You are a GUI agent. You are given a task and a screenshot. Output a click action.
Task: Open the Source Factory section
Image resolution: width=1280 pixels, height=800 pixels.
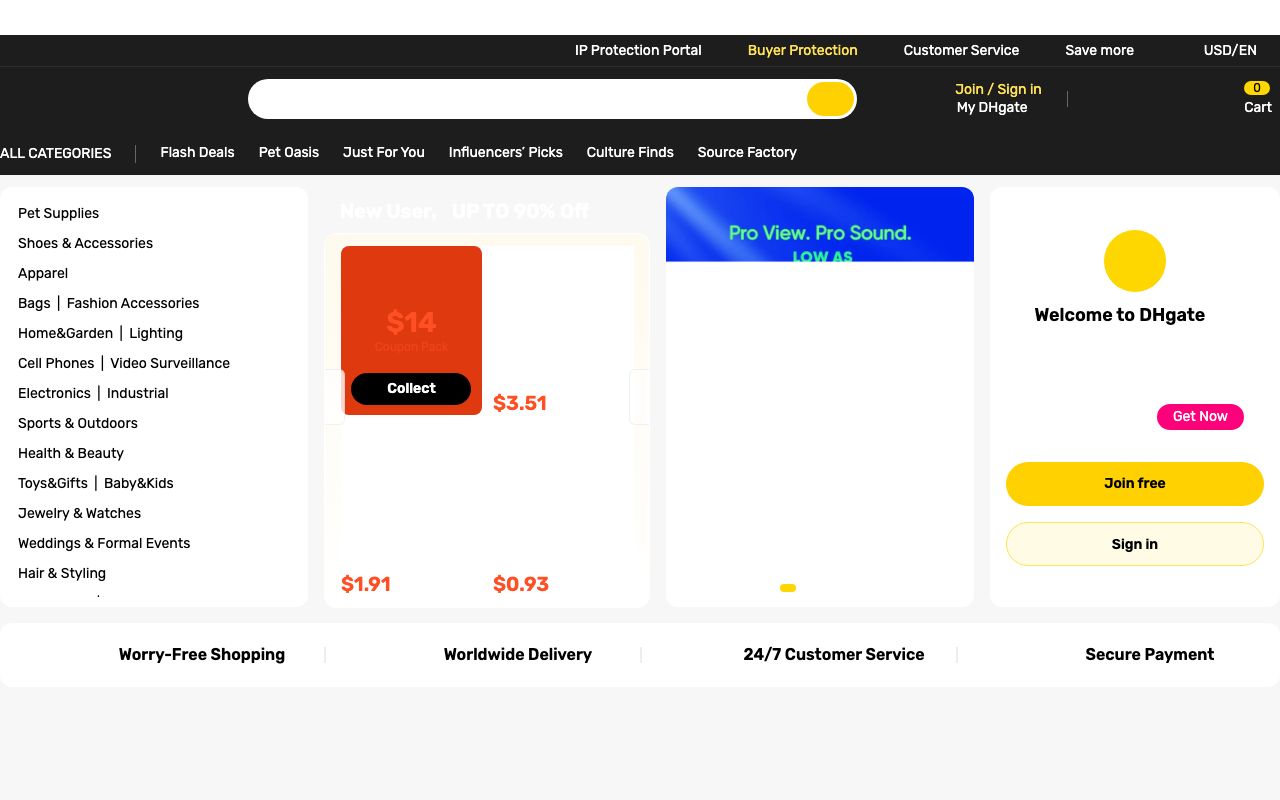click(x=747, y=152)
